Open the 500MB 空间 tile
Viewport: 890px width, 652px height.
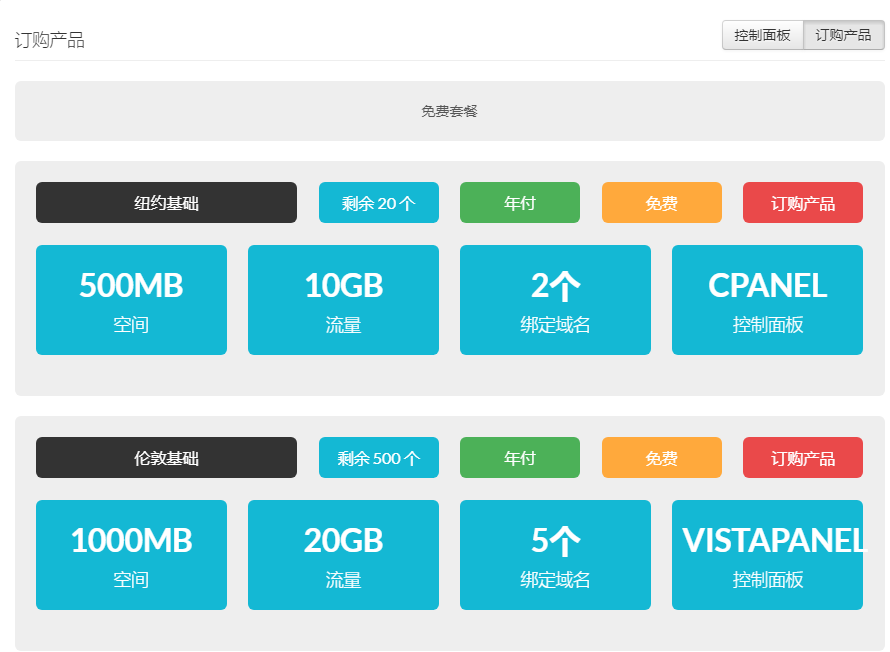tap(131, 300)
